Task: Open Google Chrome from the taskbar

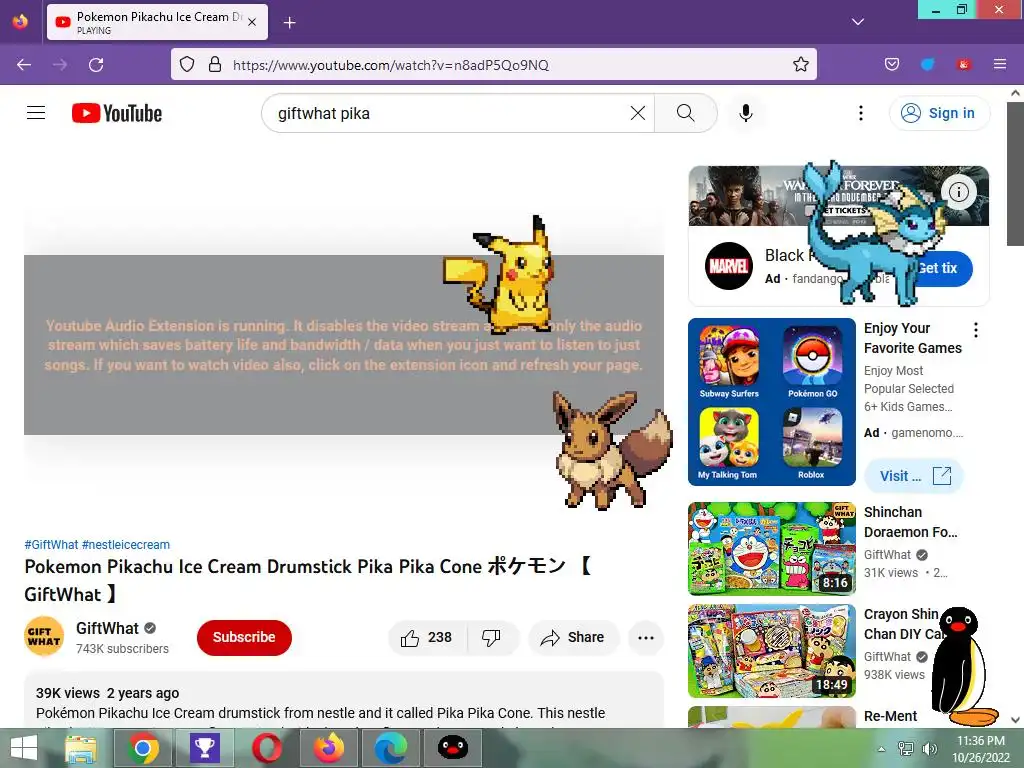Action: tap(143, 748)
